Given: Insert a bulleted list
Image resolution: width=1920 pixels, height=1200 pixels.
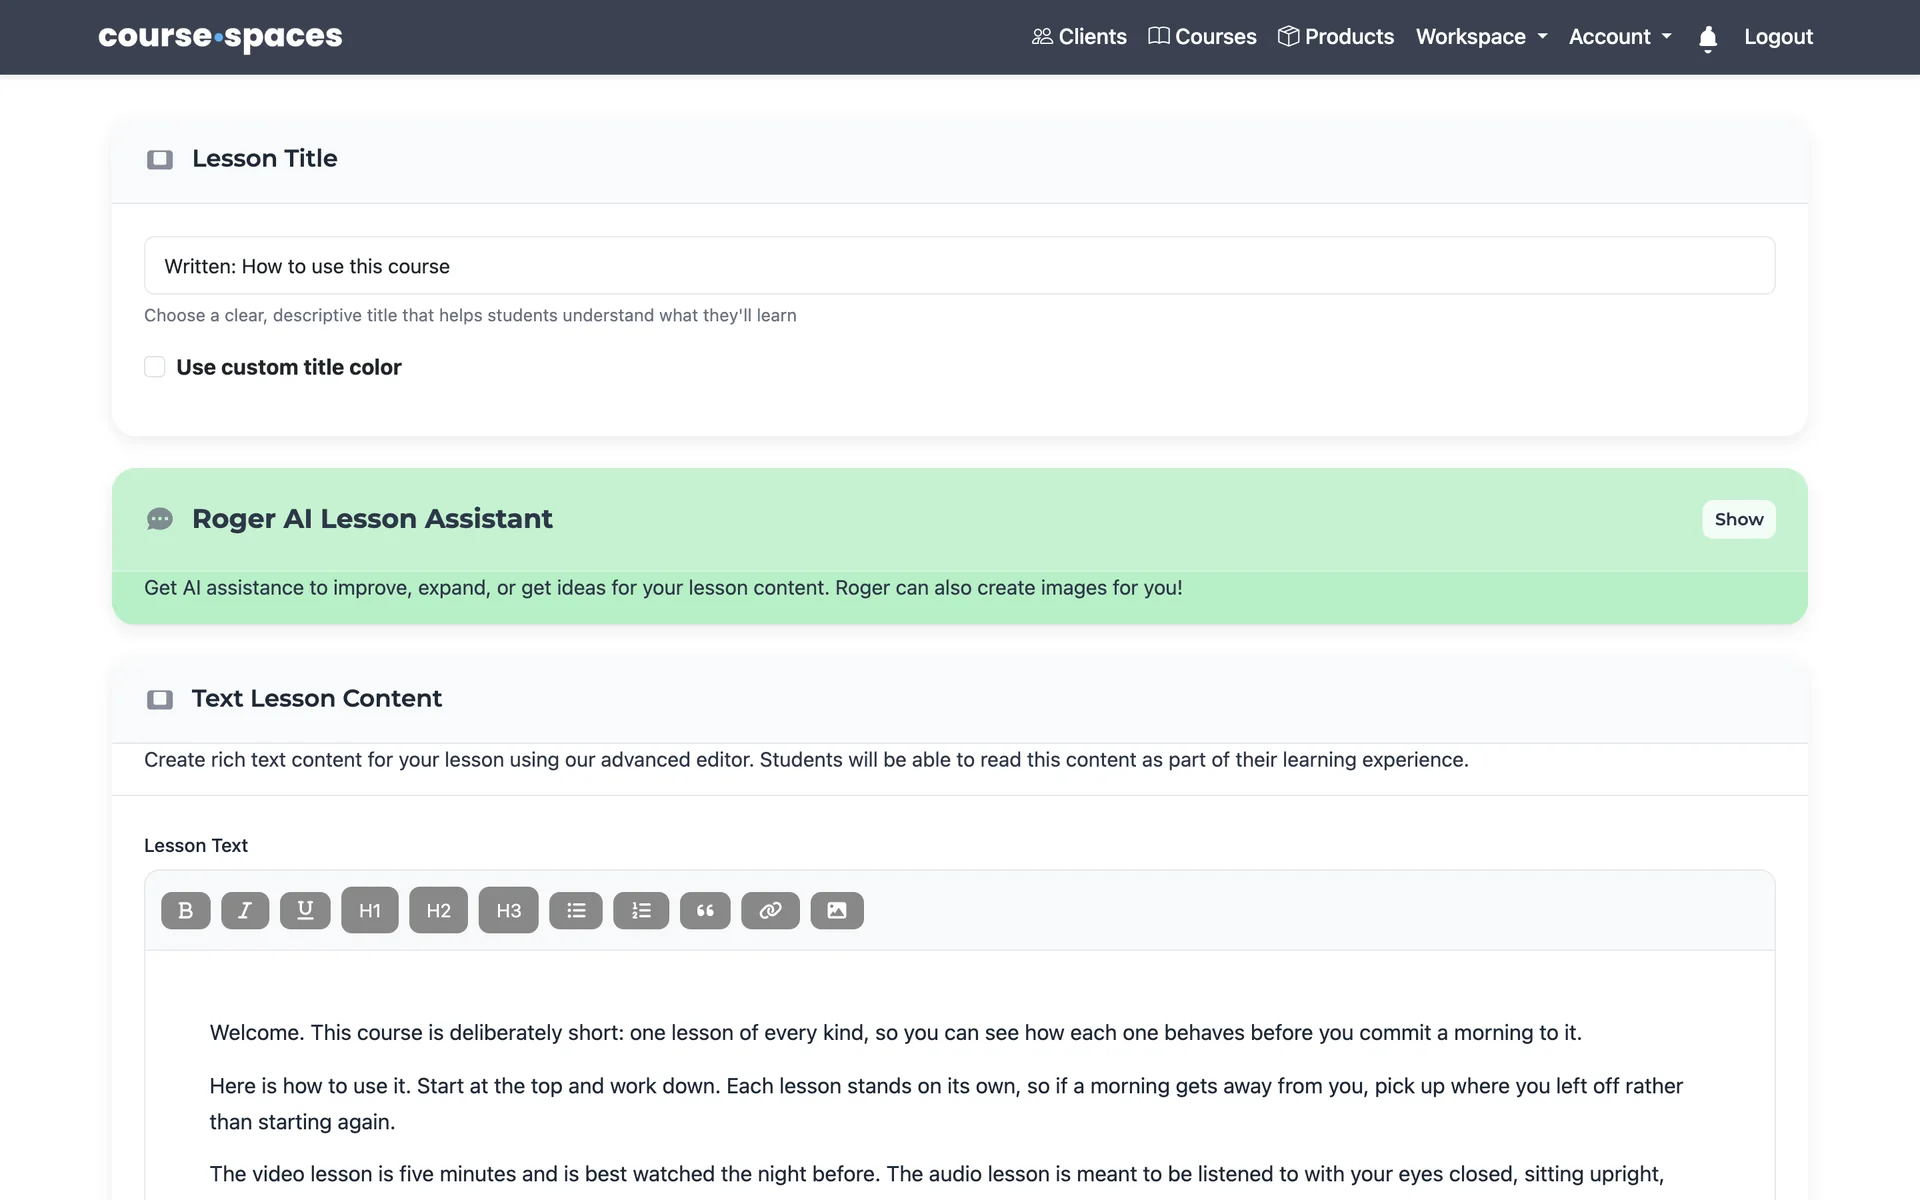Looking at the screenshot, I should [576, 910].
